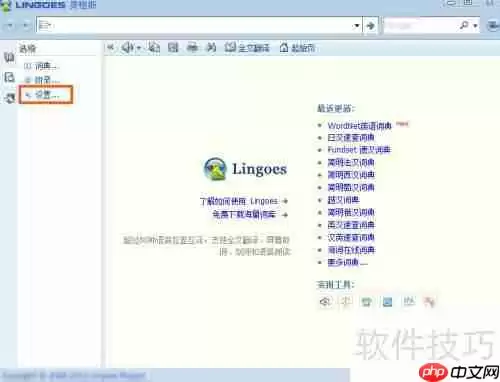Open the WordNet英语词典 link
Viewport: 500px width, 382px height.
[x=359, y=125]
